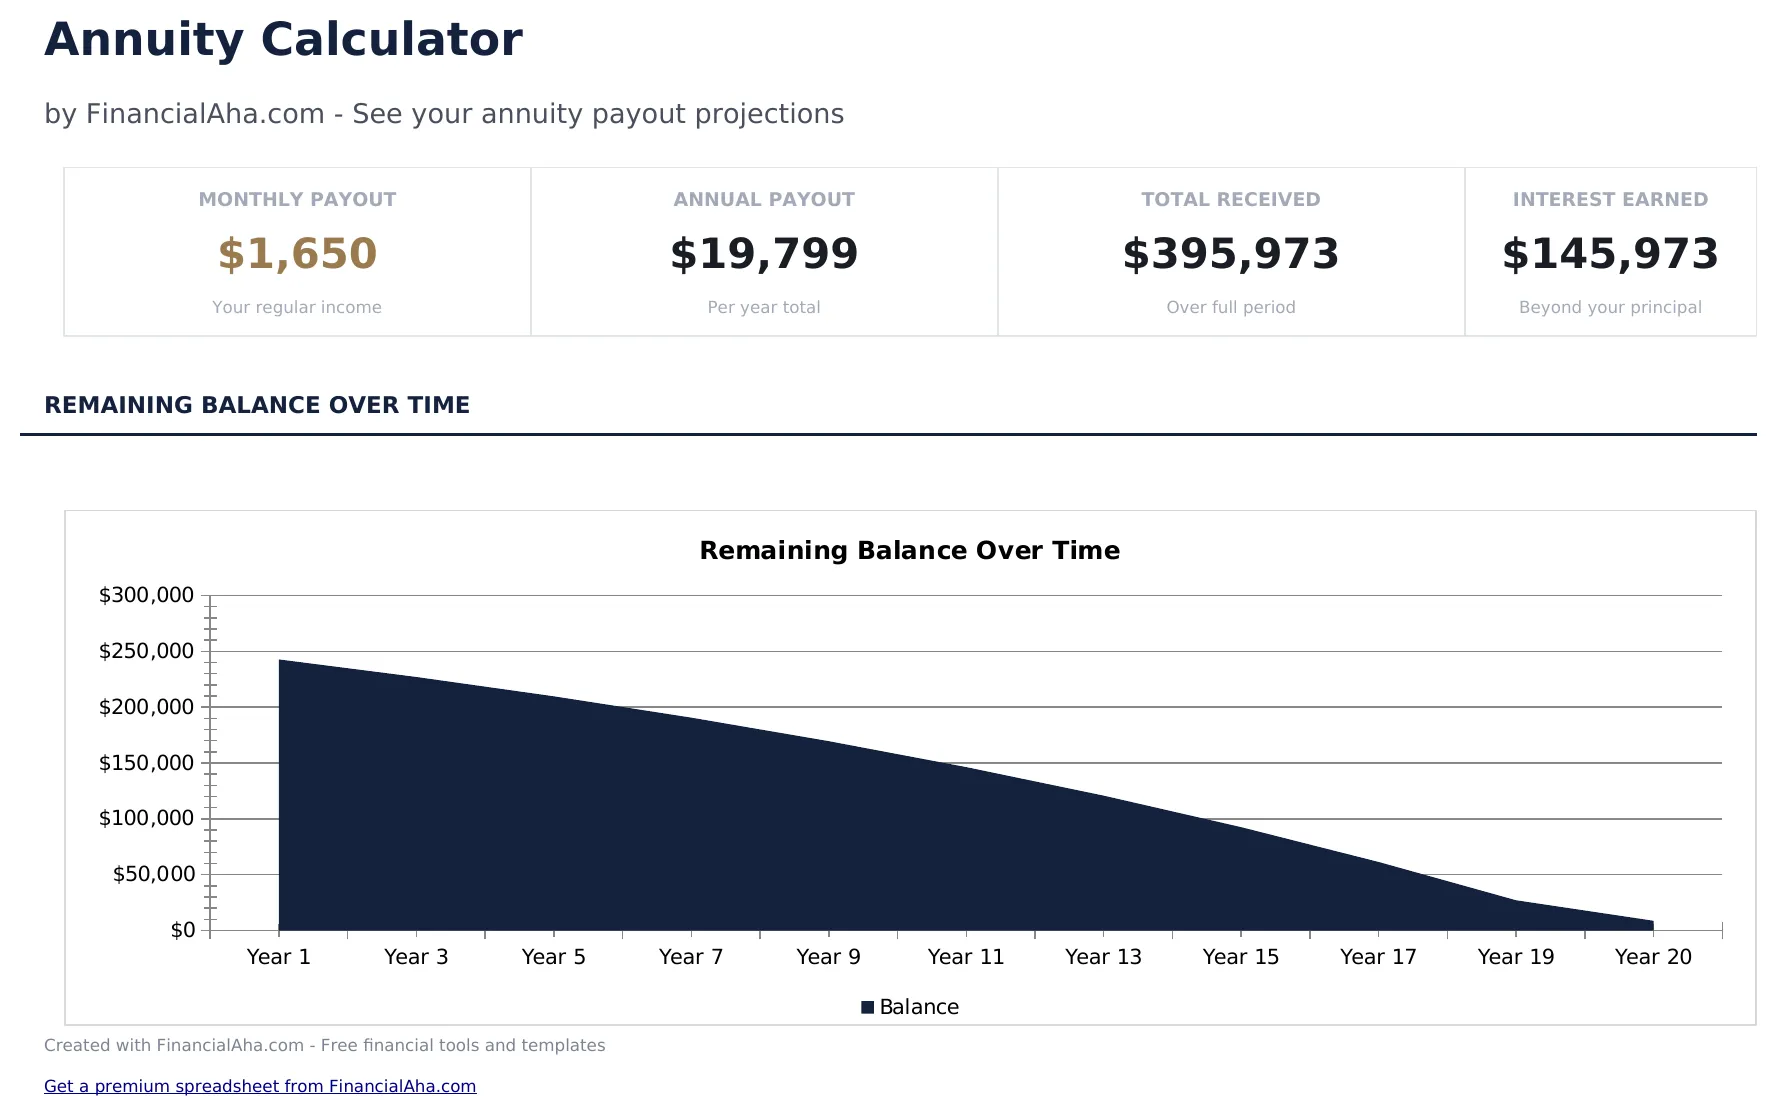Click the $1,650 monthly payout value
The width and height of the screenshot is (1777, 1116).
296,253
